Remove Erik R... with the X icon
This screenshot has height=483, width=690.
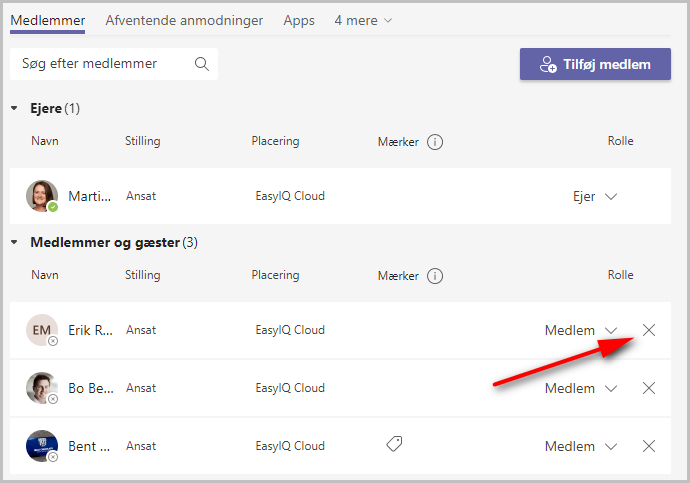(649, 330)
